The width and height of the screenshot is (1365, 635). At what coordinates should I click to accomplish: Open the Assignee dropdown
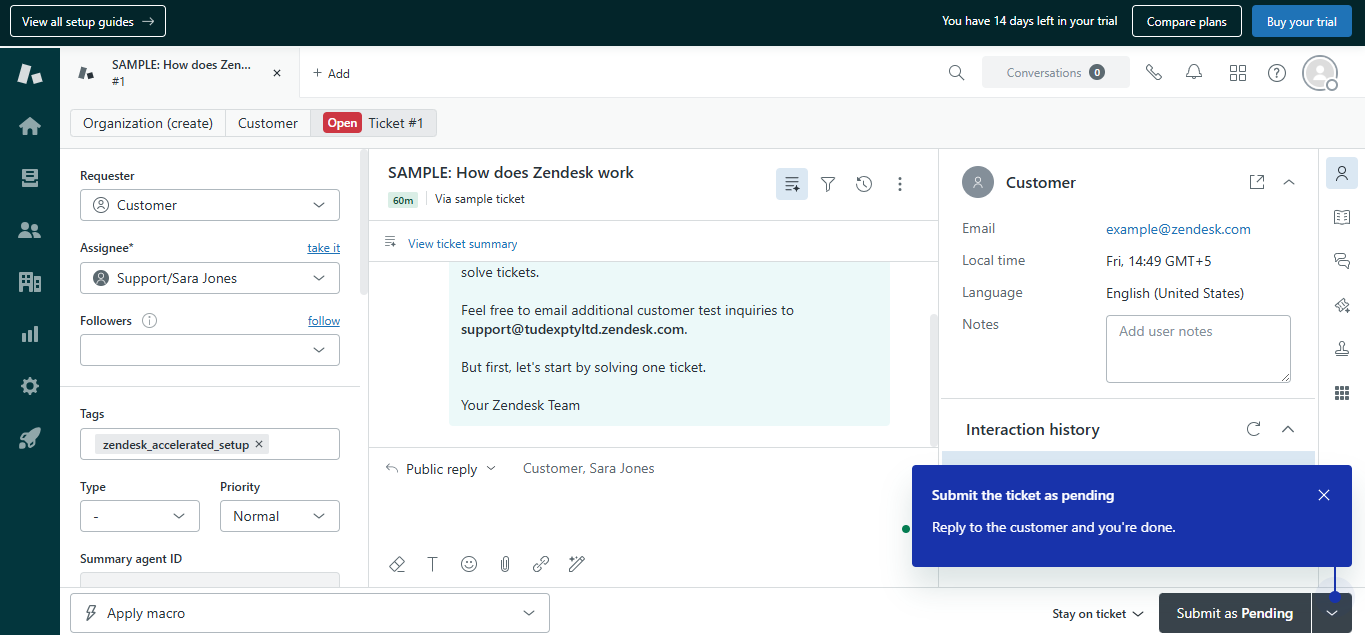tap(210, 278)
